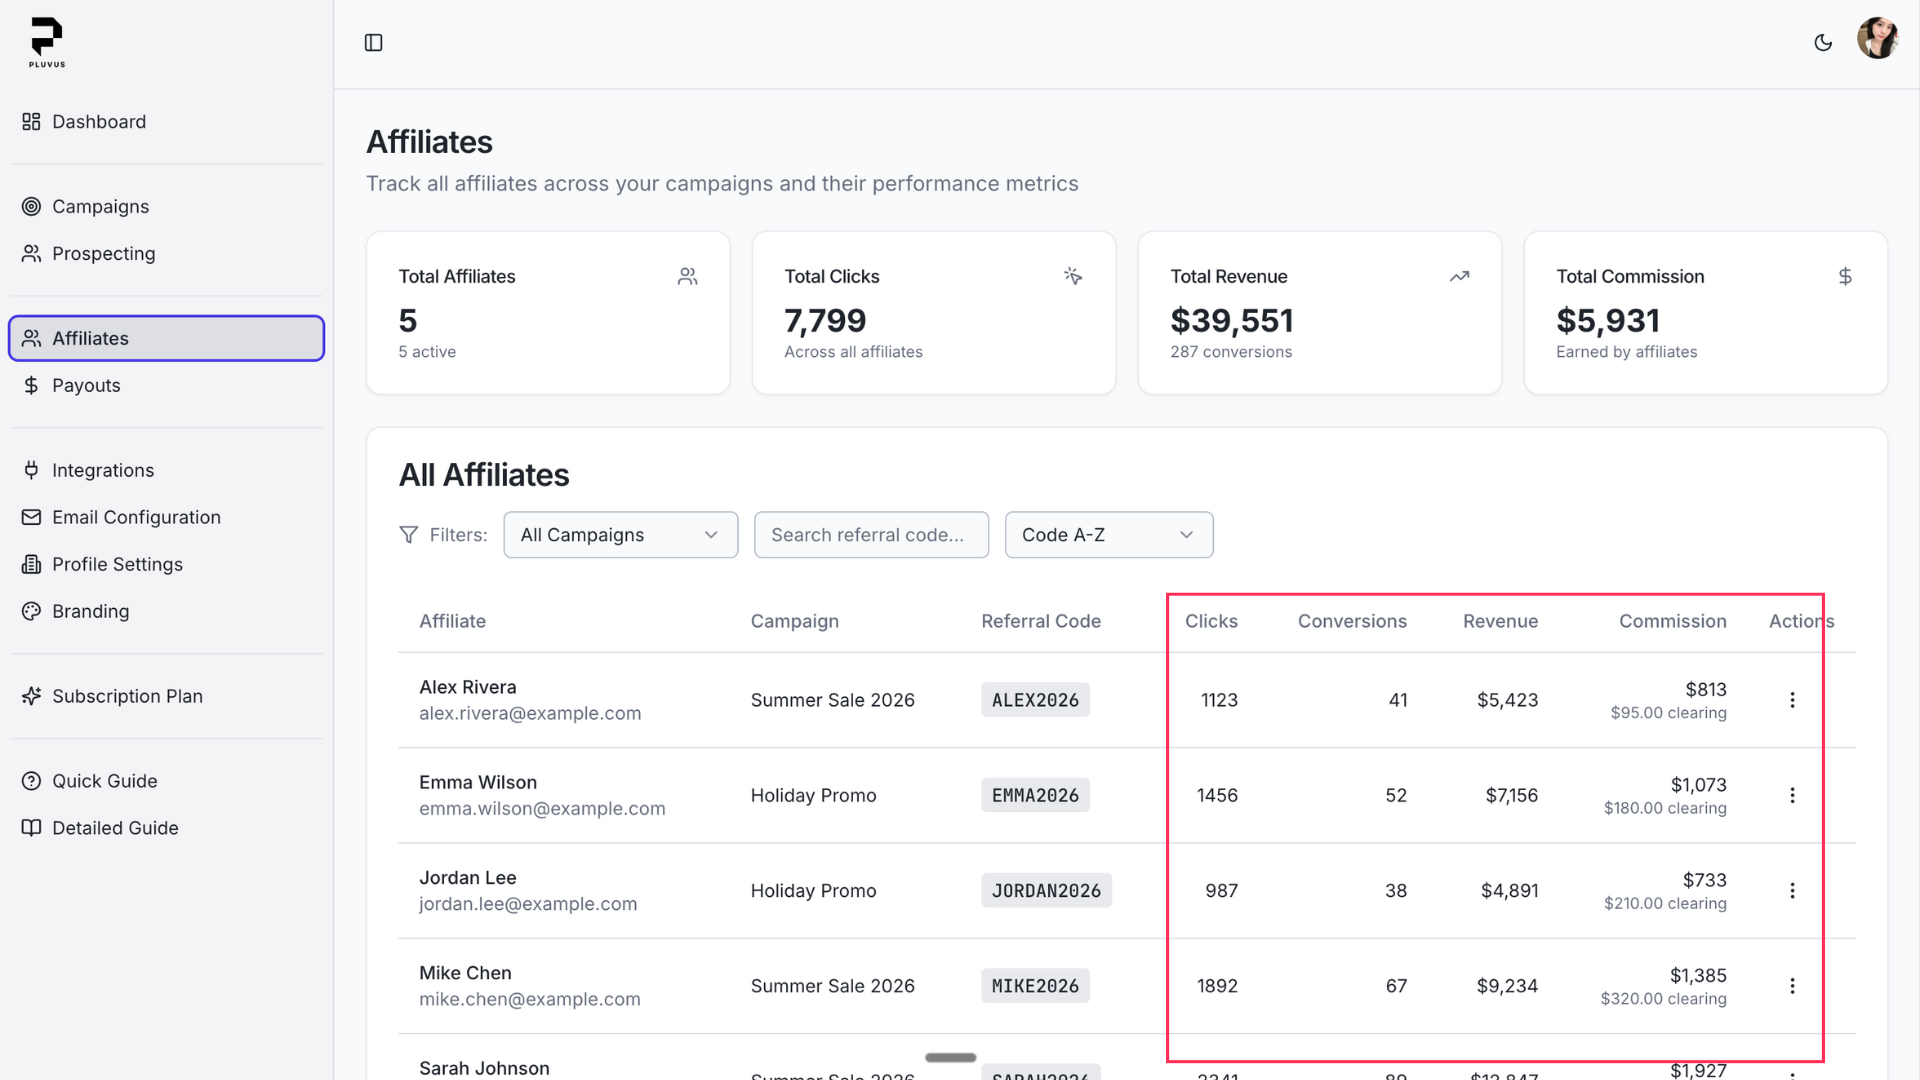Open Profile Settings
This screenshot has height=1080, width=1920.
tap(166, 565)
